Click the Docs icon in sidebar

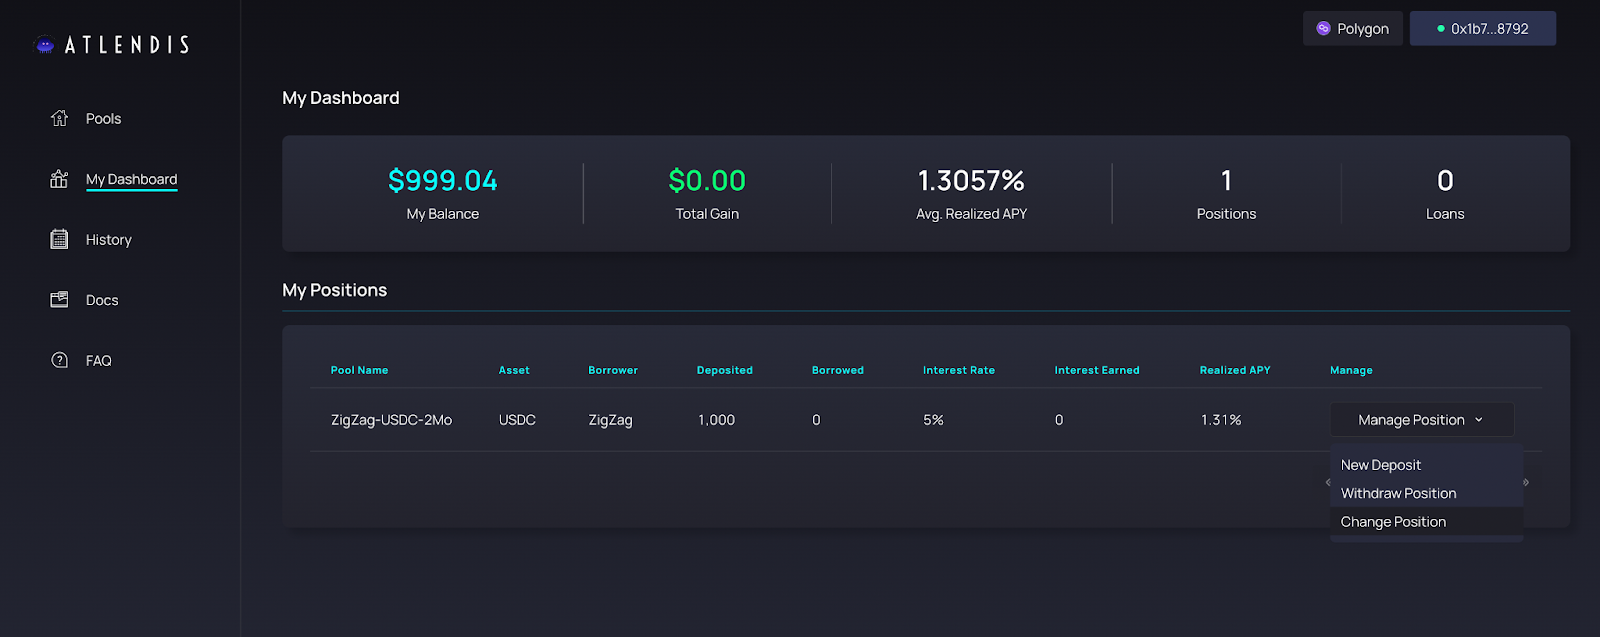pyautogui.click(x=60, y=300)
